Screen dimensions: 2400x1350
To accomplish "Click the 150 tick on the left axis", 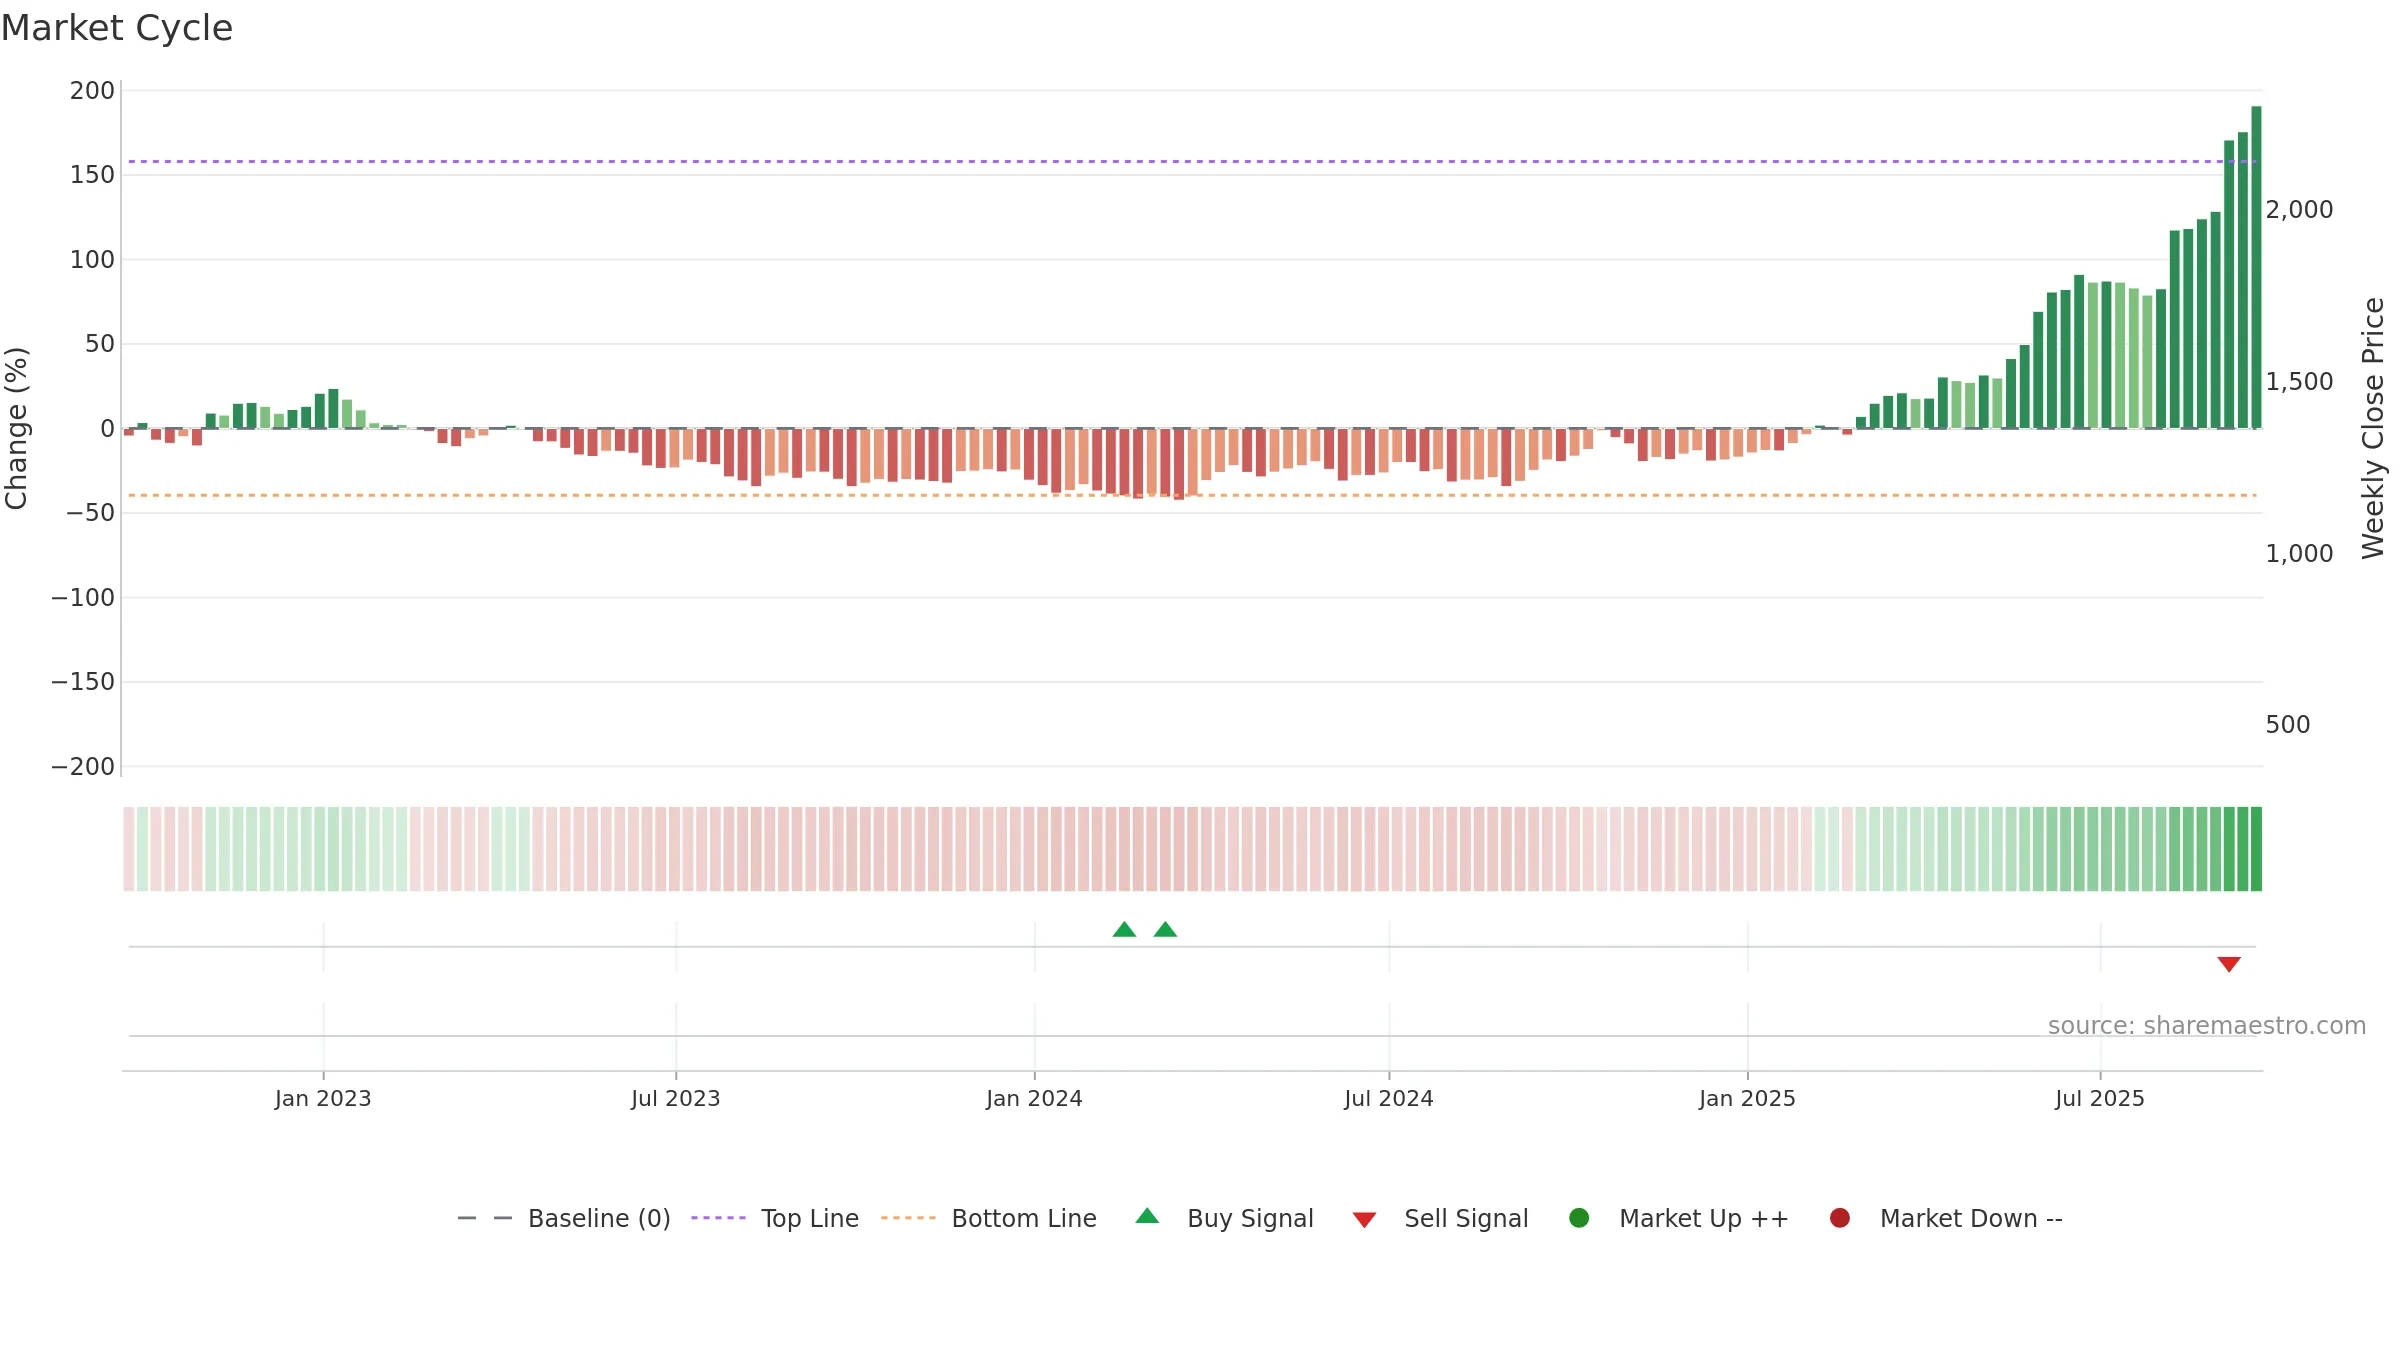I will click(92, 175).
